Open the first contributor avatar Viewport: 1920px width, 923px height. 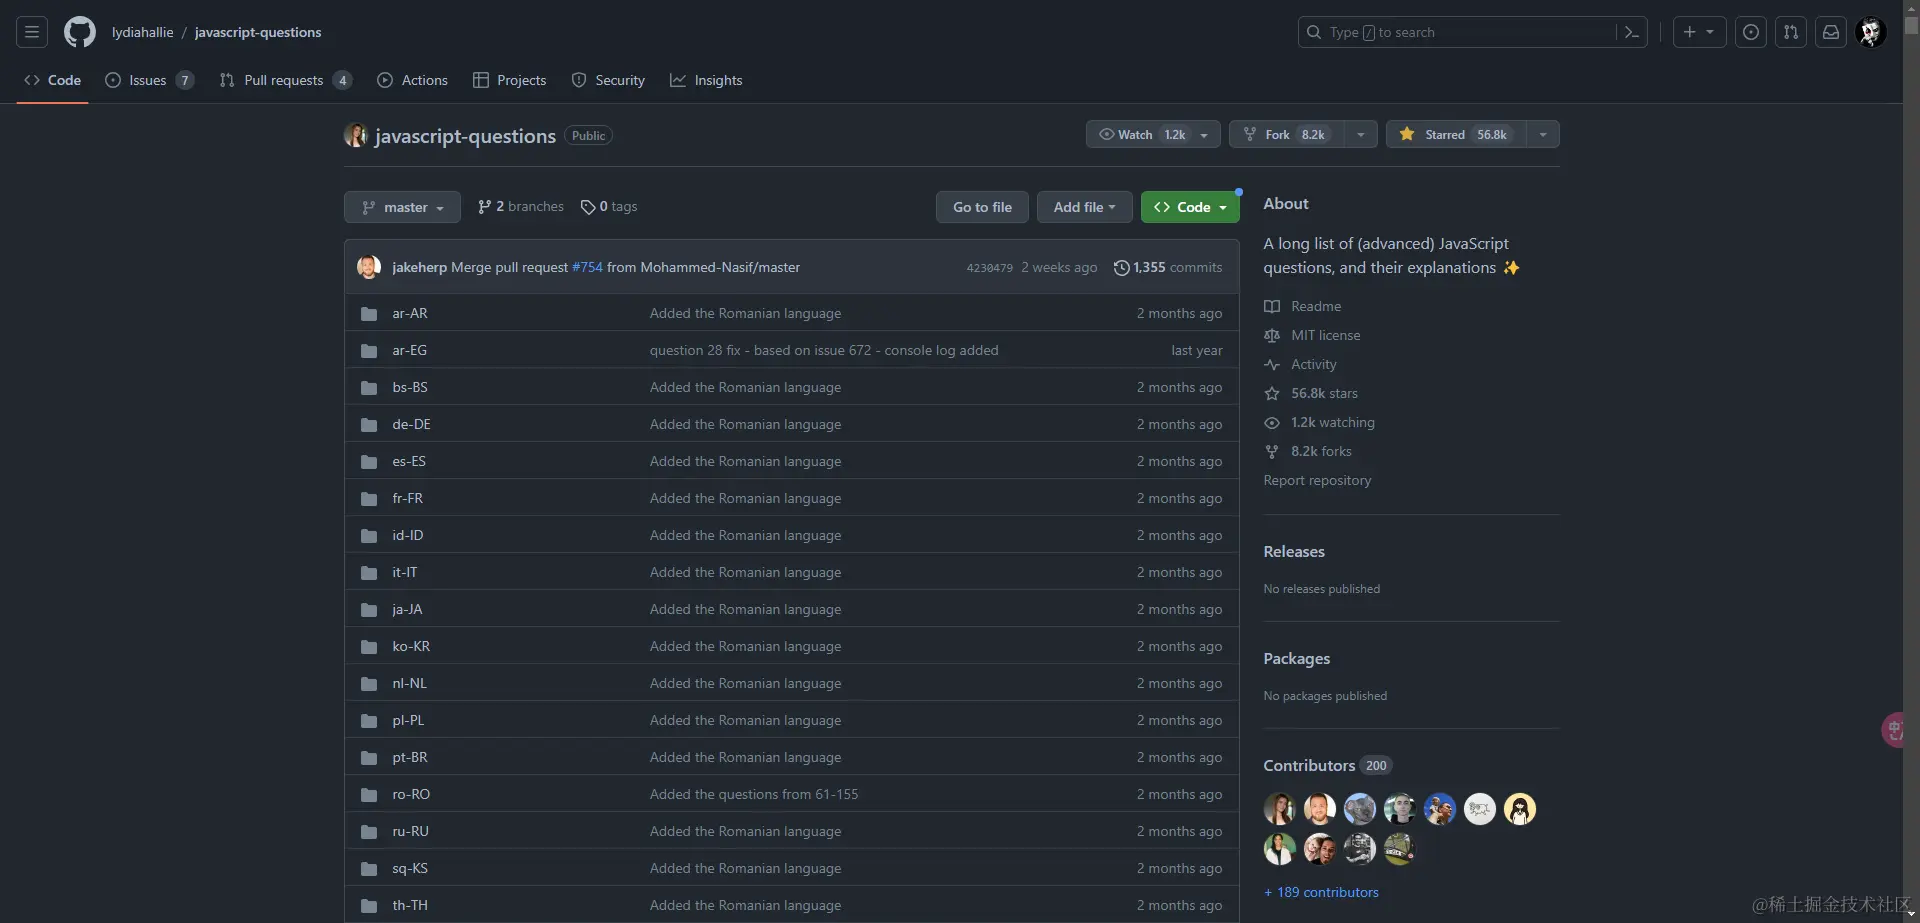[1280, 809]
